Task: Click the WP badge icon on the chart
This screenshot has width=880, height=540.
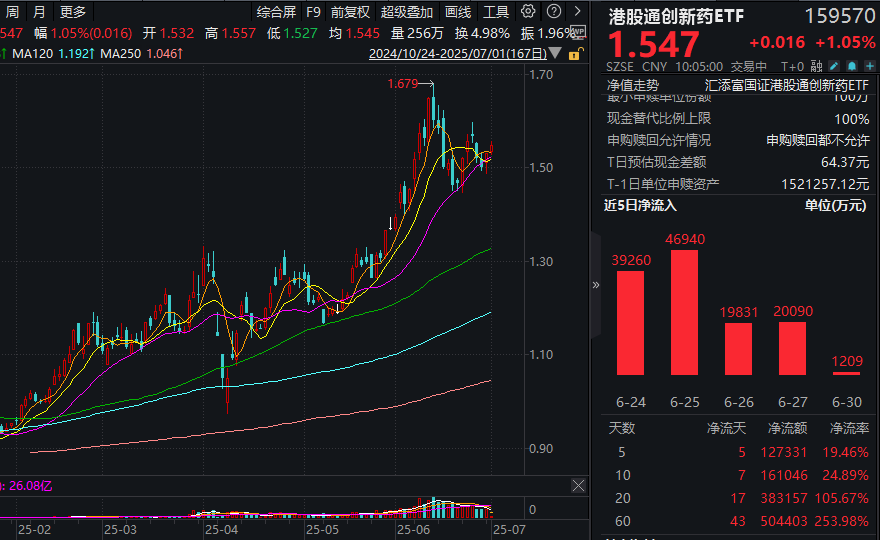Action: click(x=577, y=32)
